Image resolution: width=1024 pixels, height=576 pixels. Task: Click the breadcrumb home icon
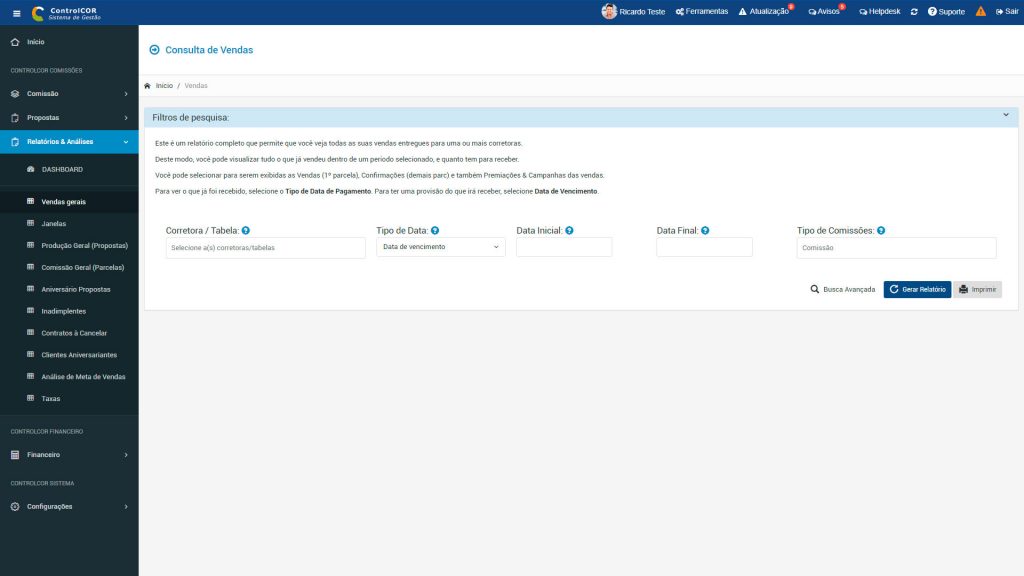[x=148, y=86]
